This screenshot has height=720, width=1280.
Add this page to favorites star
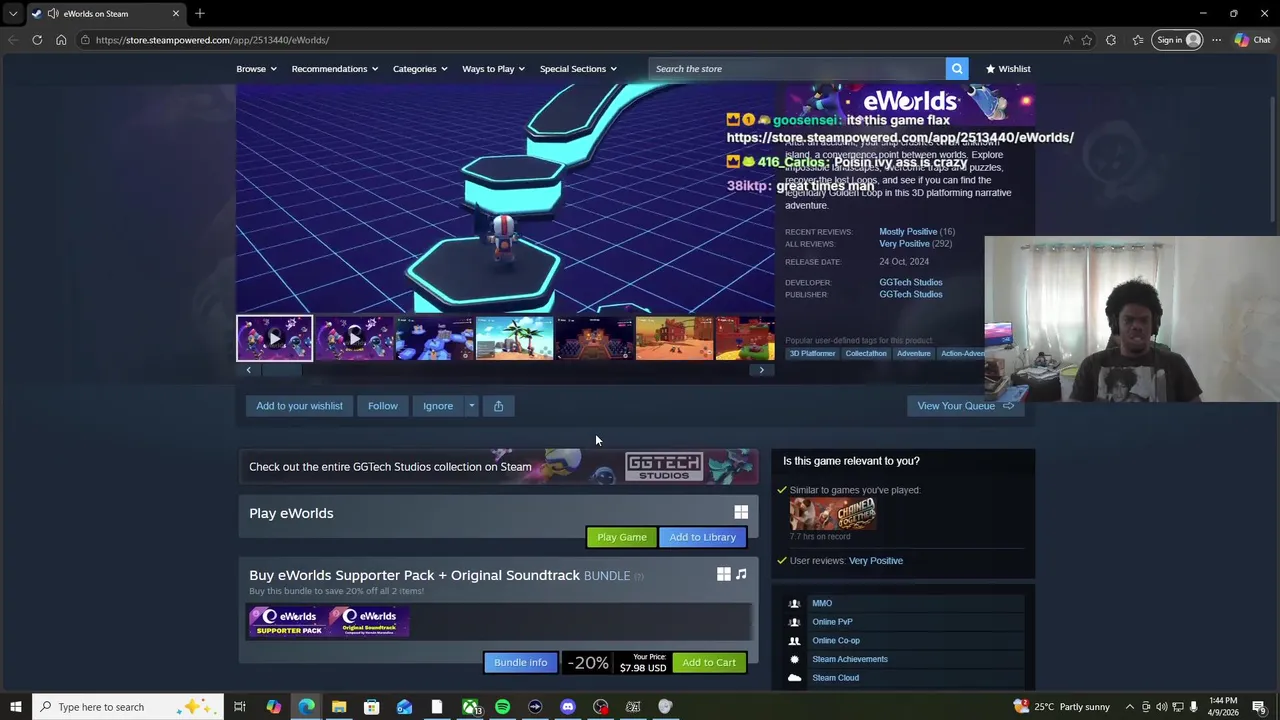pos(1087,40)
